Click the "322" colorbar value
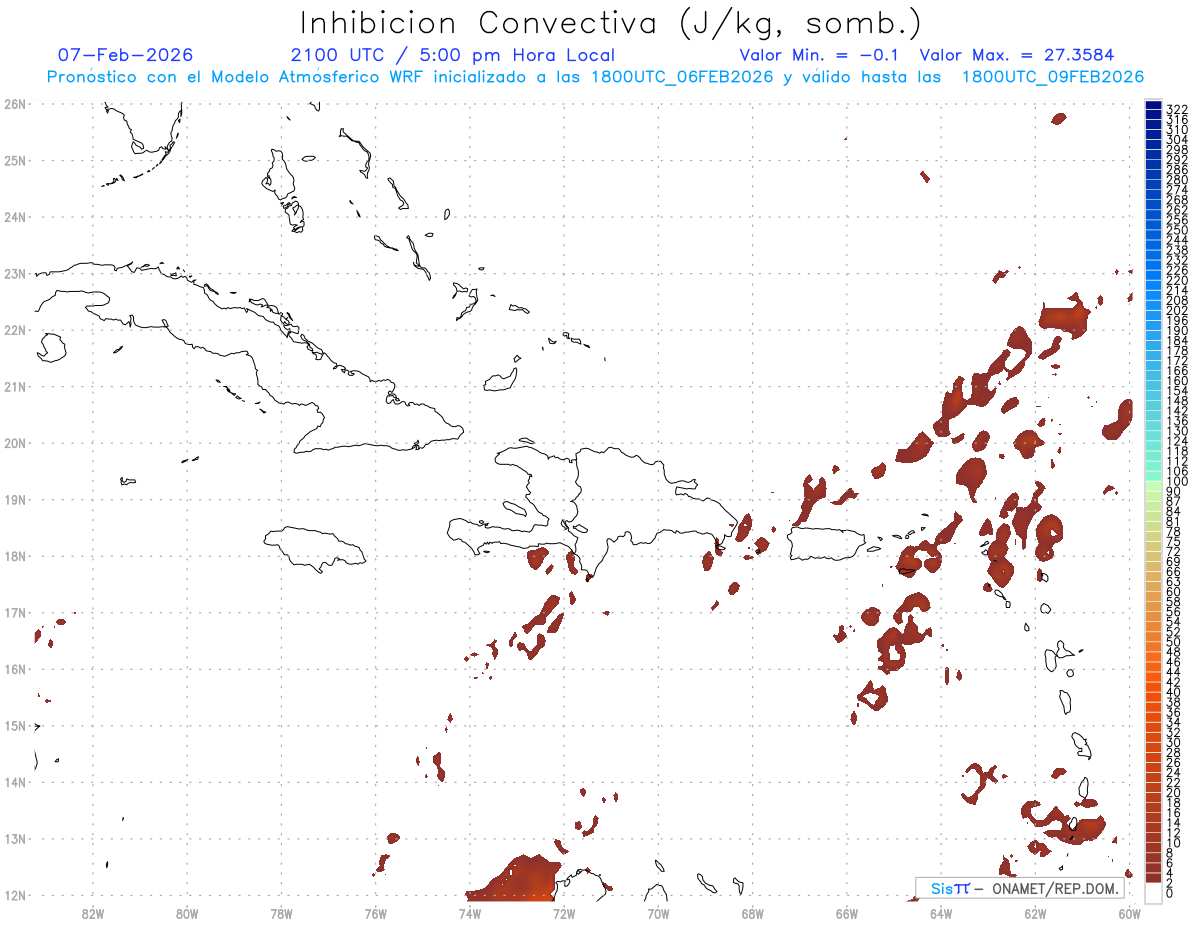The width and height of the screenshot is (1200, 927). coord(1177,109)
